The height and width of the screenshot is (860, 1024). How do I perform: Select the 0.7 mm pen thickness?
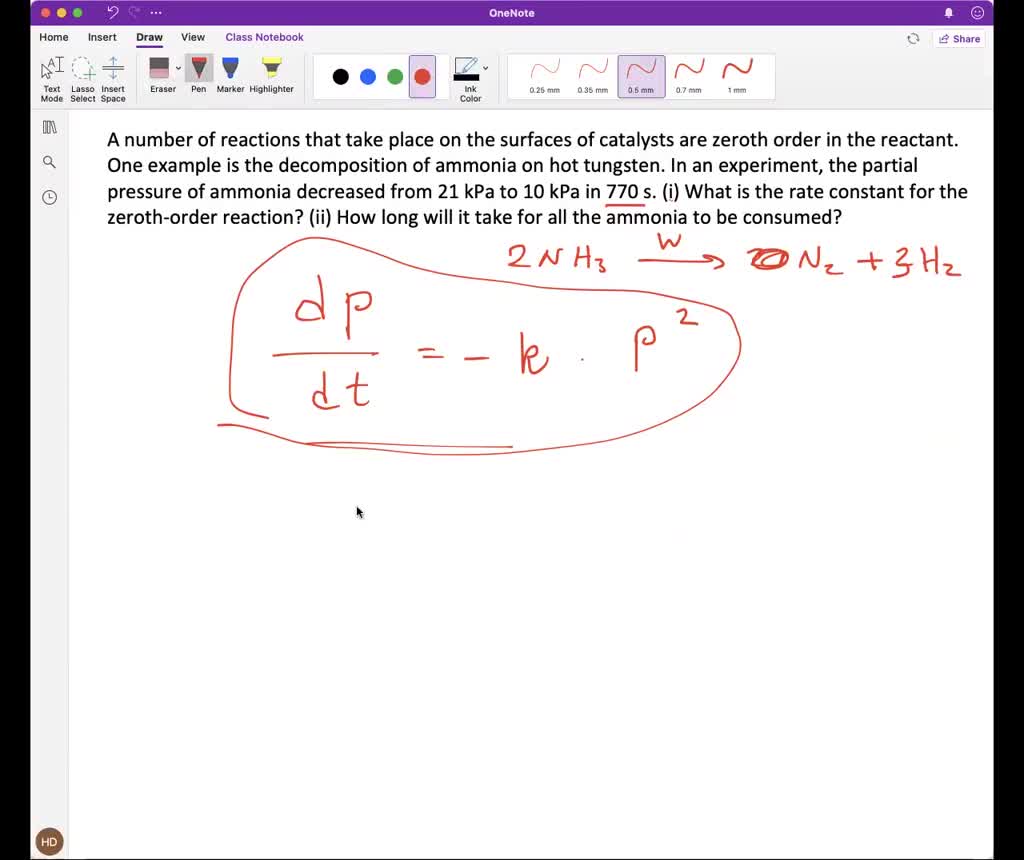[689, 76]
